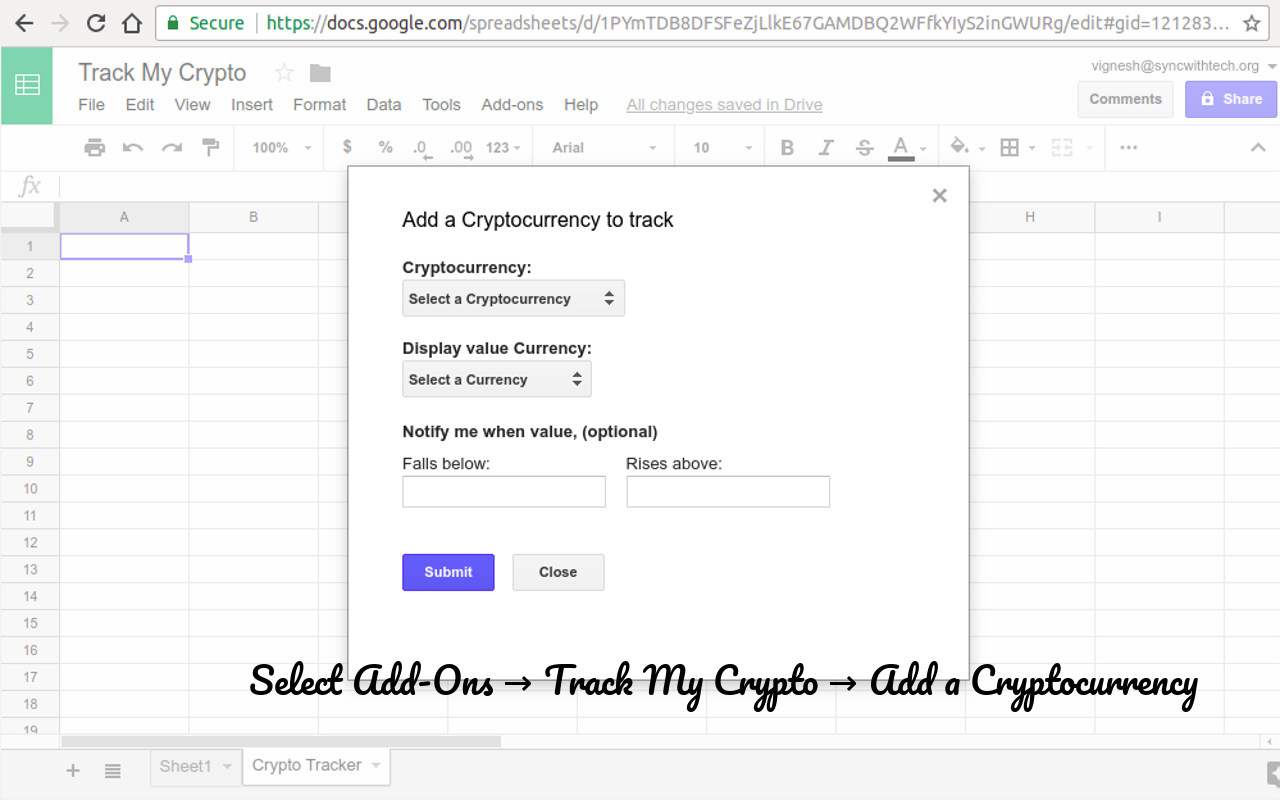1280x800 pixels.
Task: Switch to the Sheet1 tab
Action: [x=186, y=766]
